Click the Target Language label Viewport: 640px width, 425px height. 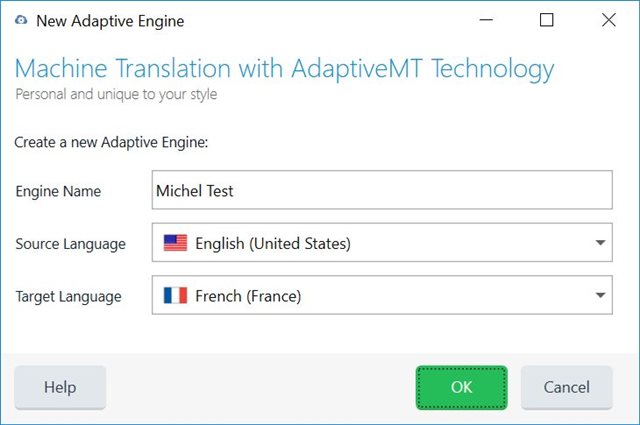click(69, 296)
